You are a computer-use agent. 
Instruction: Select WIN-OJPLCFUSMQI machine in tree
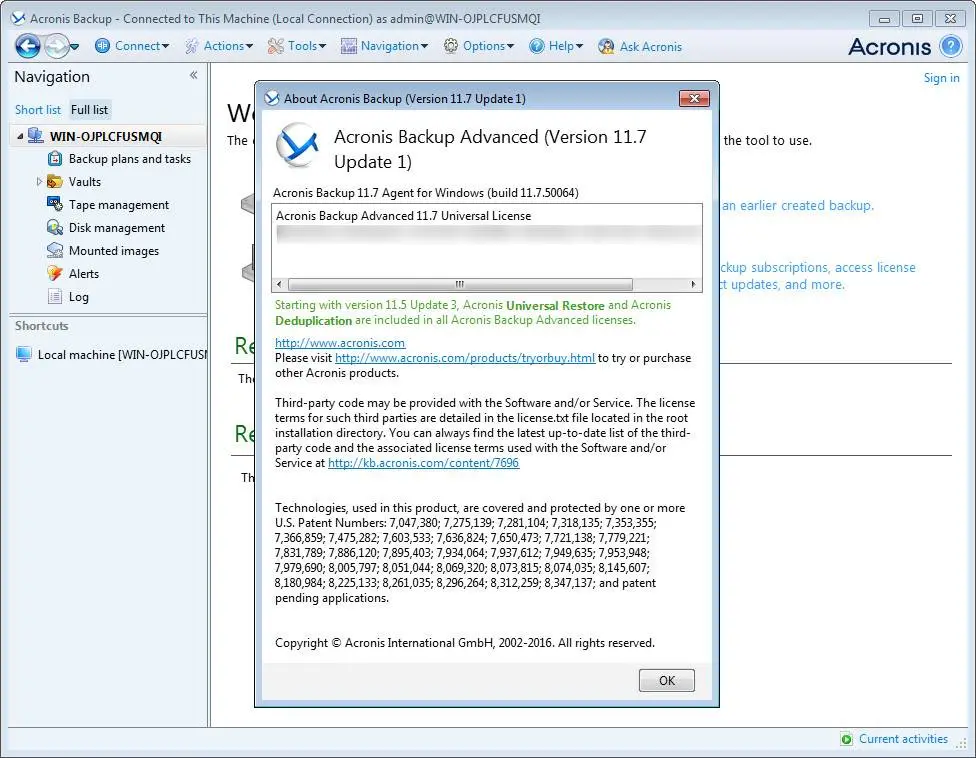pos(106,136)
